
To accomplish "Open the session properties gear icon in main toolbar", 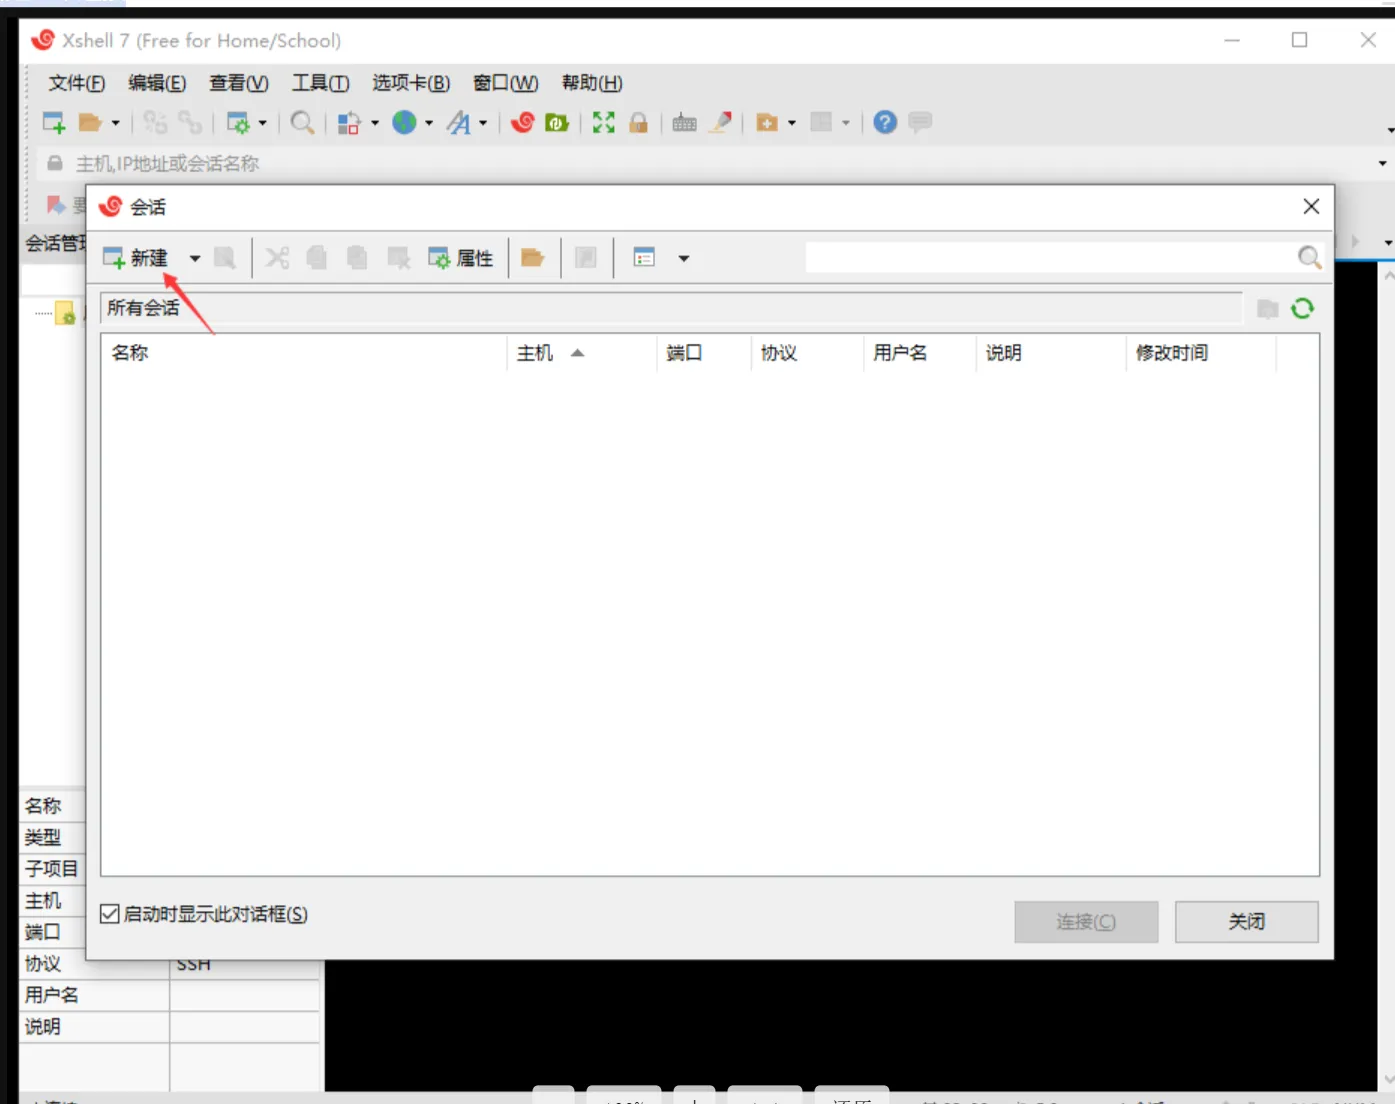I will (x=238, y=123).
